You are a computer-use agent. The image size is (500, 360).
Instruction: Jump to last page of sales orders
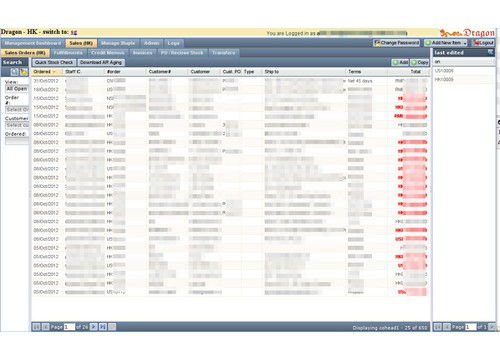103,327
